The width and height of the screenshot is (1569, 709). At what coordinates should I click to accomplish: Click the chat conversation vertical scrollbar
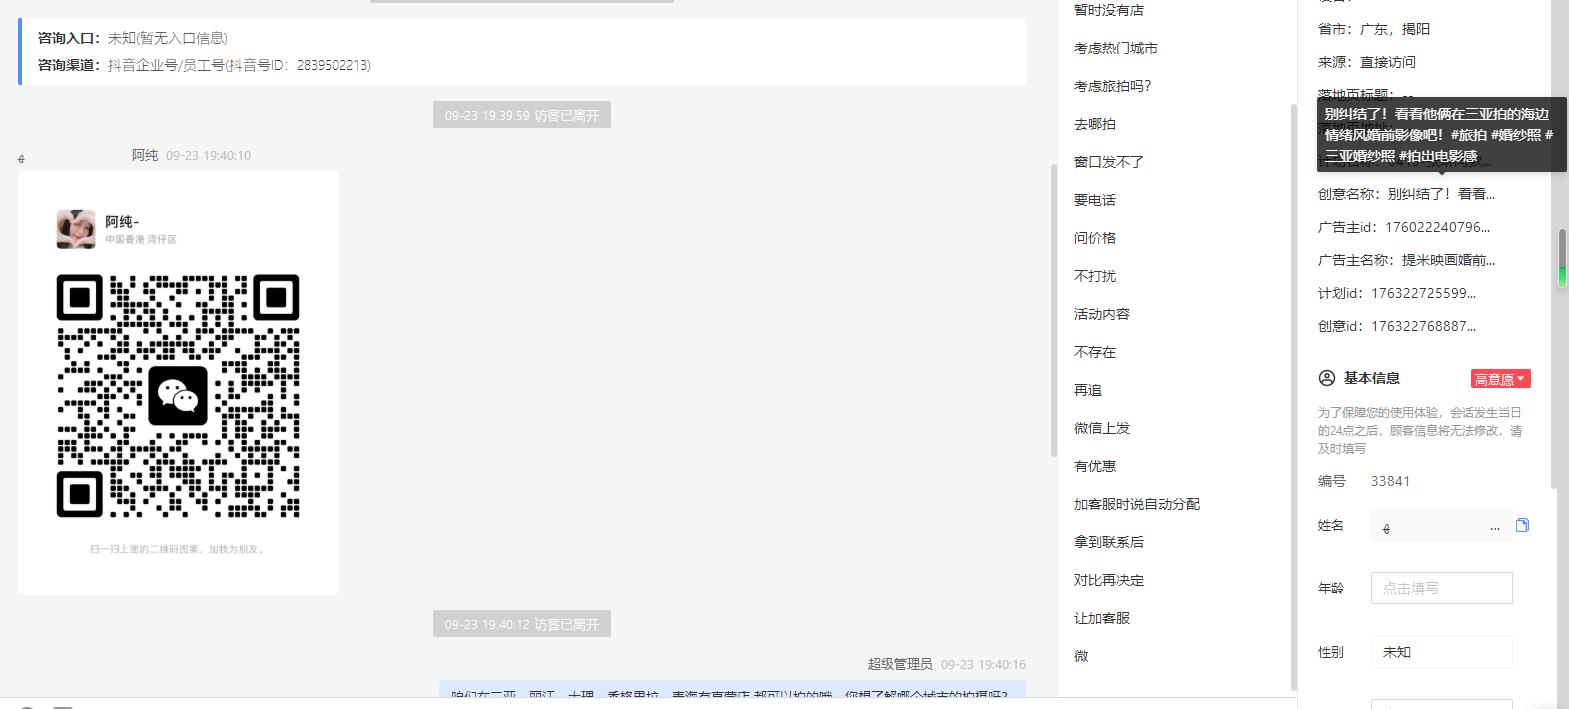(x=1053, y=310)
